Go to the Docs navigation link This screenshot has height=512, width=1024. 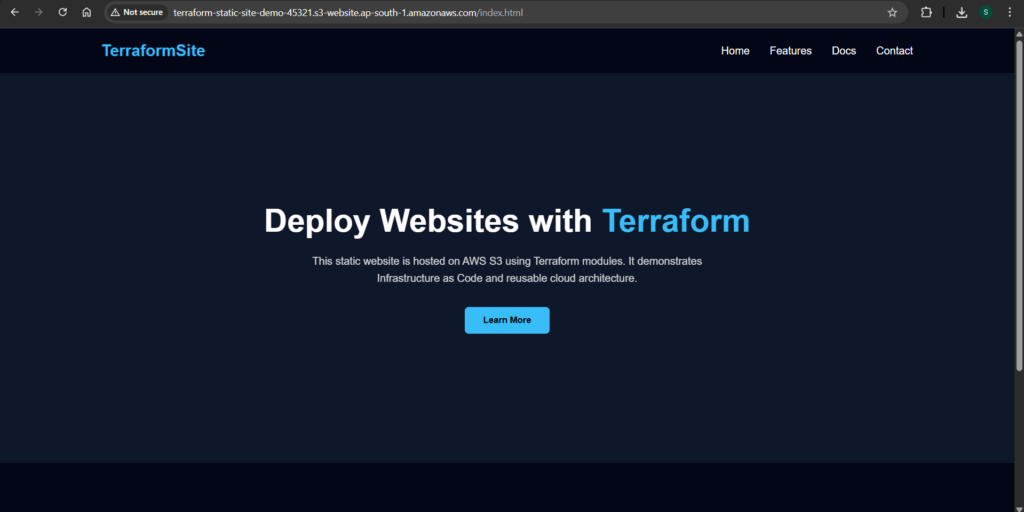844,51
